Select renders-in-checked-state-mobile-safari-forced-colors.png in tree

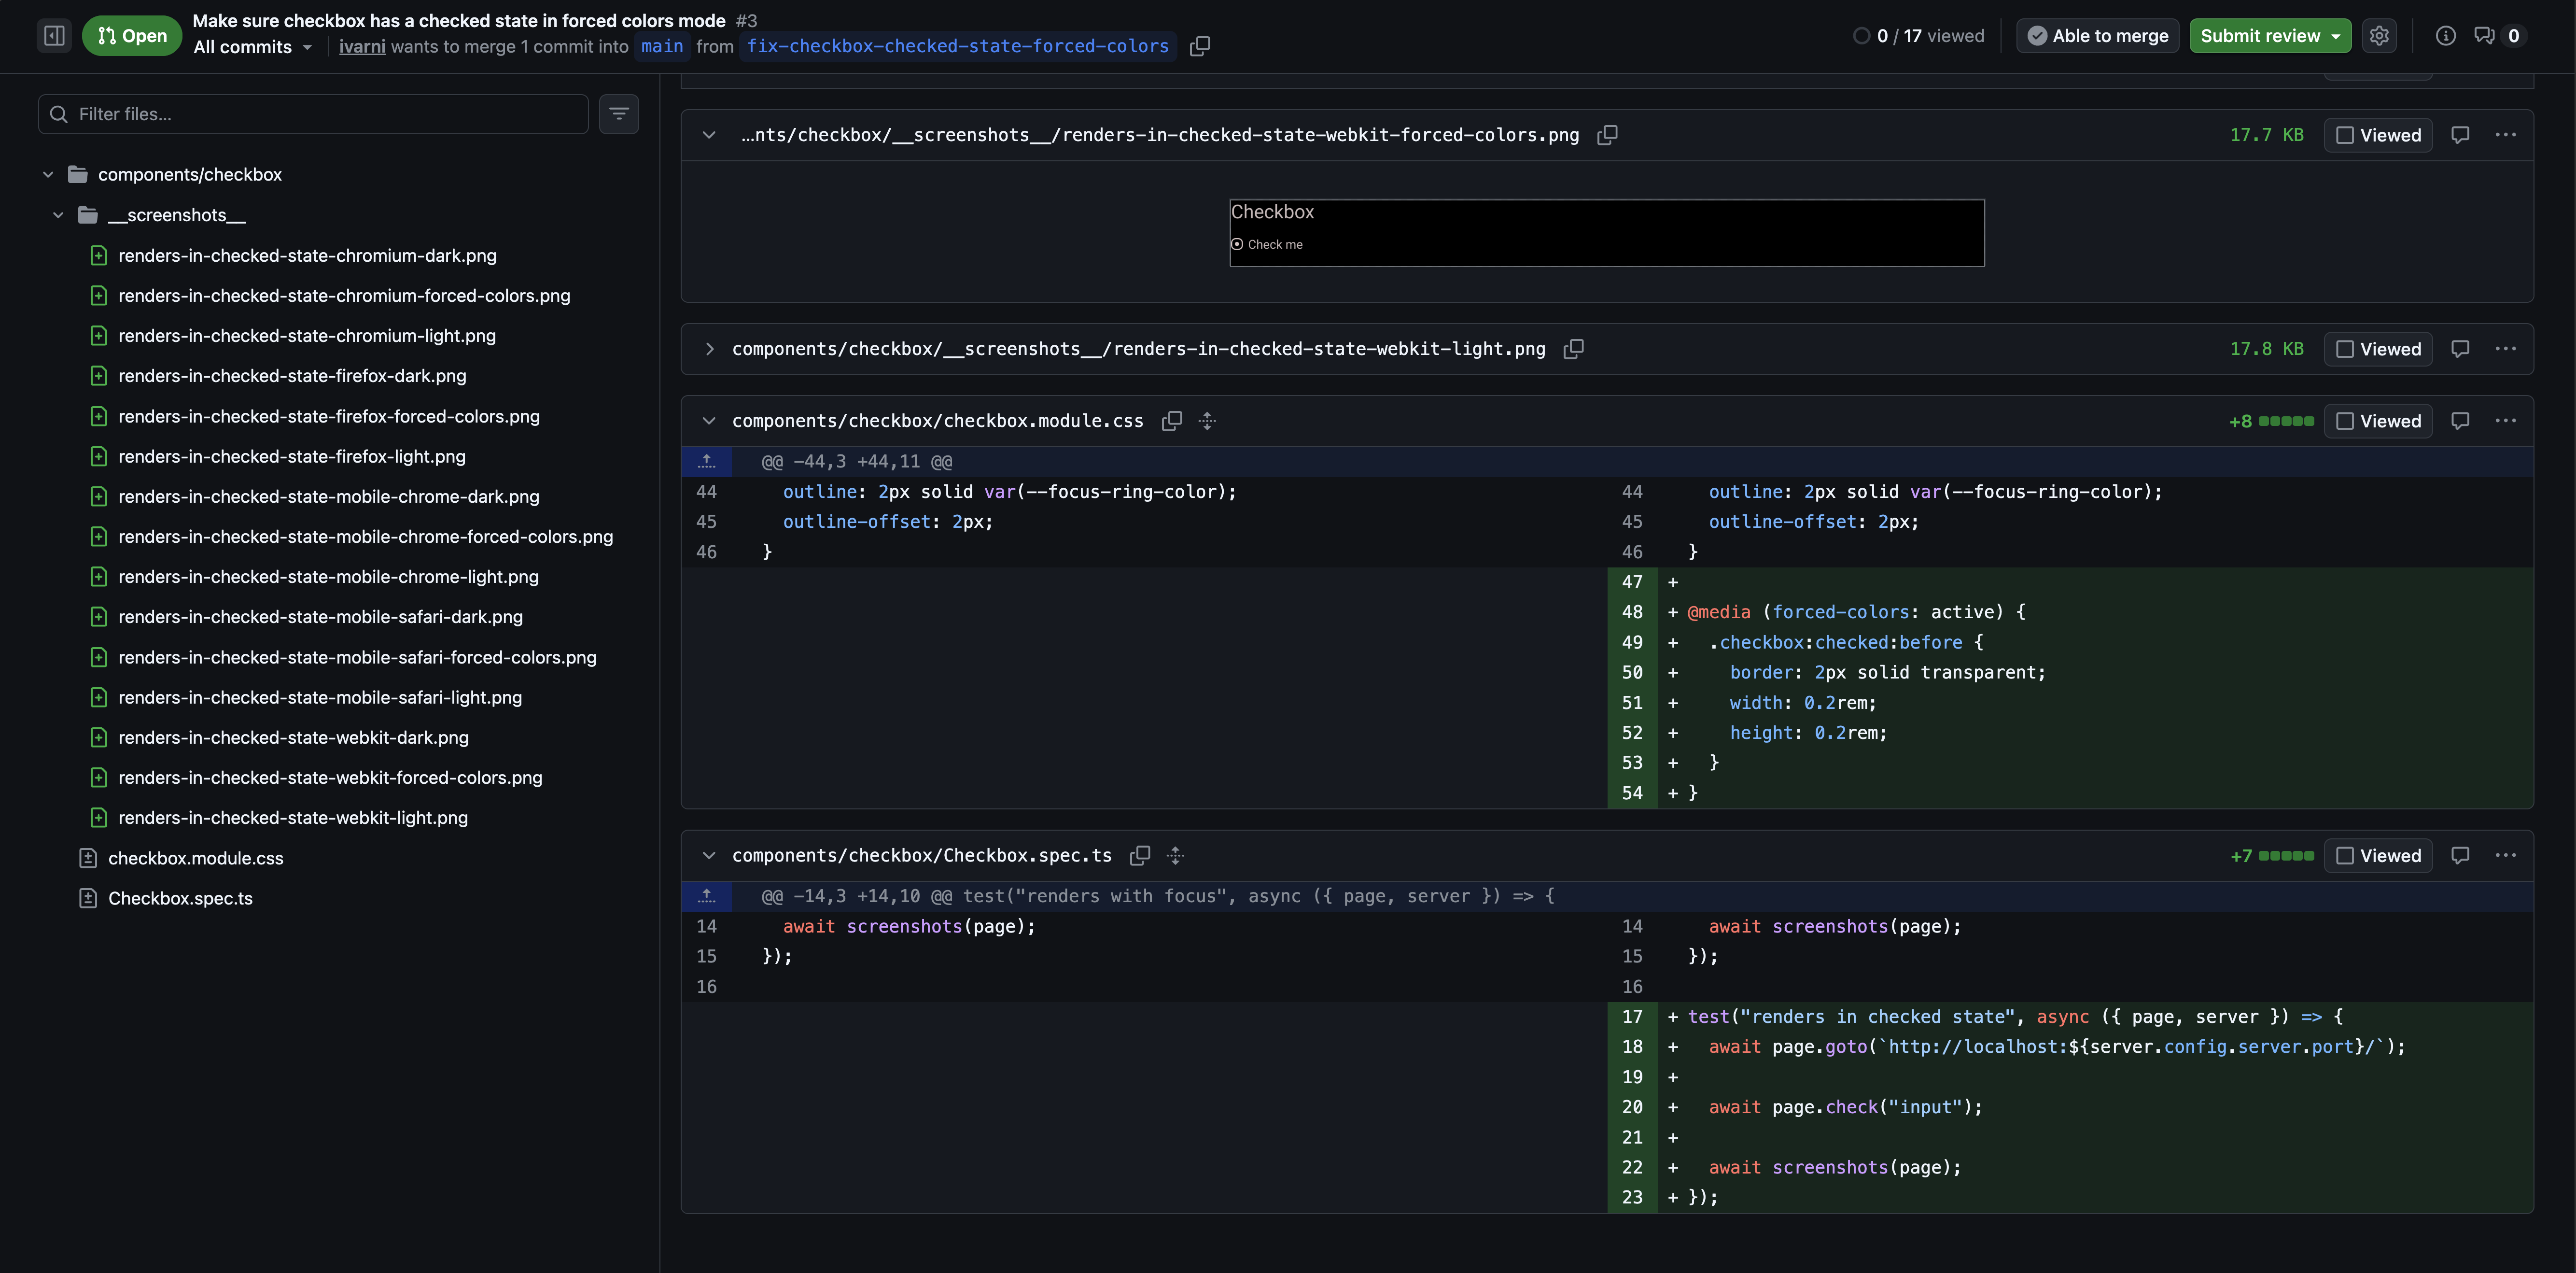[357, 658]
